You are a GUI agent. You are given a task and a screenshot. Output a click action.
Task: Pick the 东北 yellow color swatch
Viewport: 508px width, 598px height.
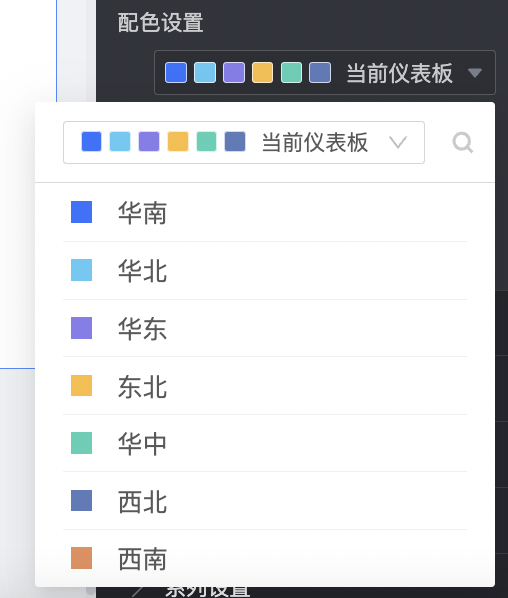click(81, 386)
